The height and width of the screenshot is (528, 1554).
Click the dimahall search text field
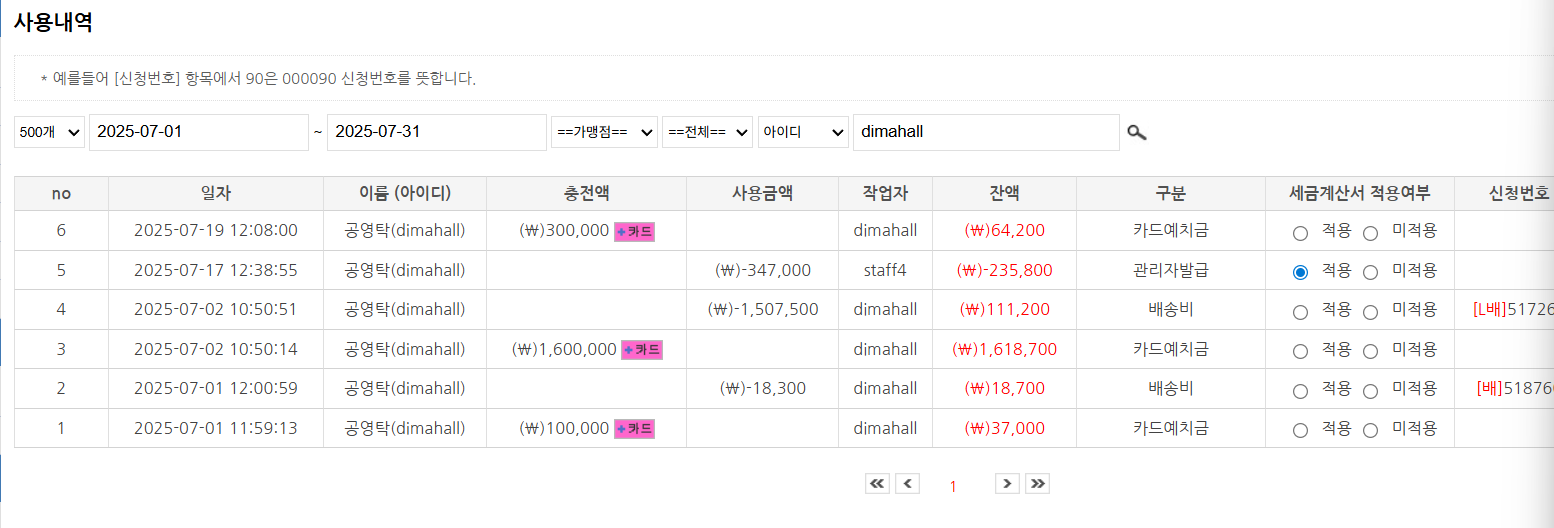click(985, 132)
